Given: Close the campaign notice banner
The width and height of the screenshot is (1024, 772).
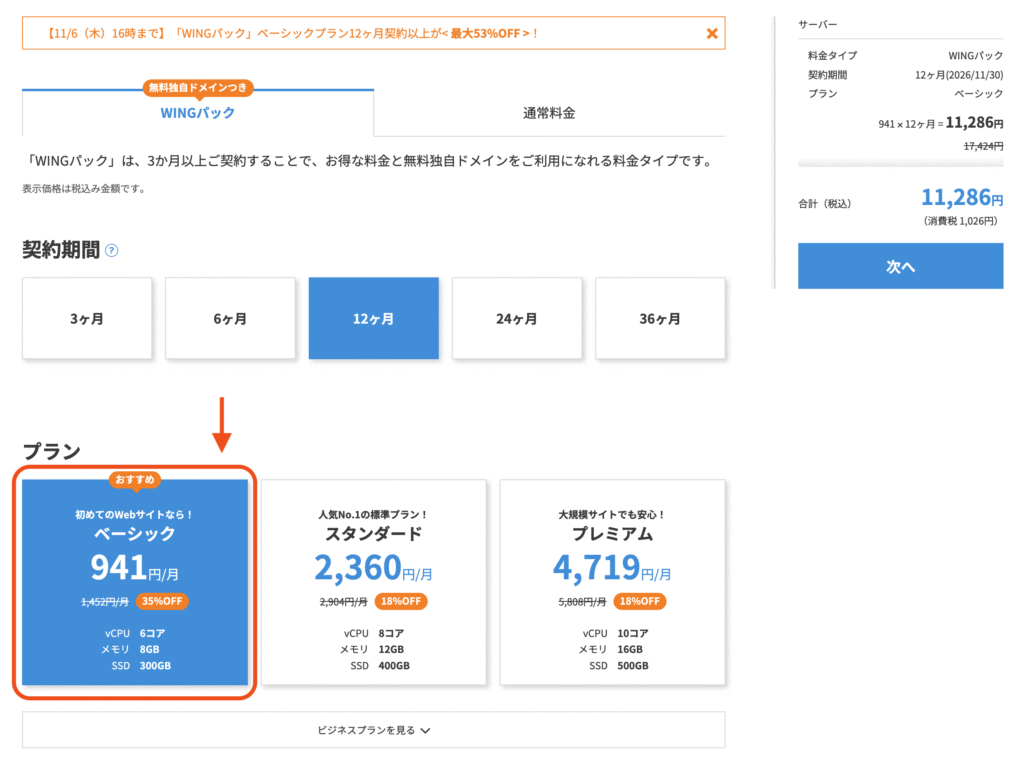Looking at the screenshot, I should [711, 33].
